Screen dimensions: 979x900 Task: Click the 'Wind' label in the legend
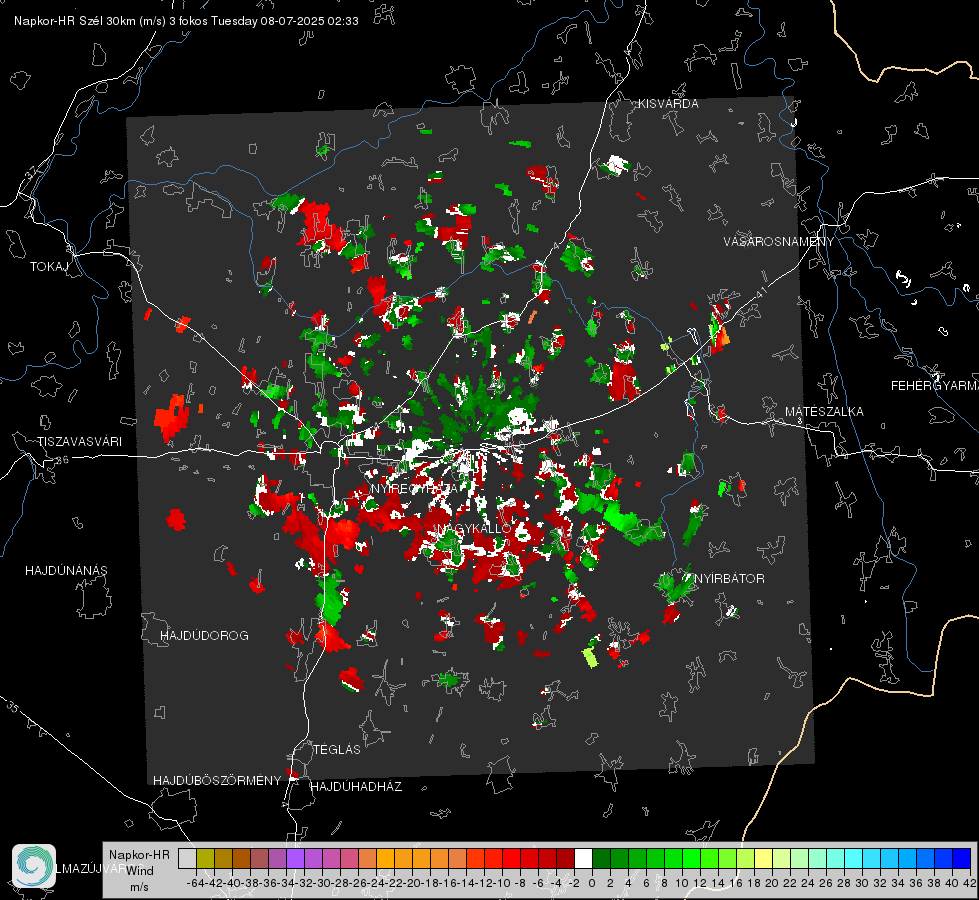[140, 871]
